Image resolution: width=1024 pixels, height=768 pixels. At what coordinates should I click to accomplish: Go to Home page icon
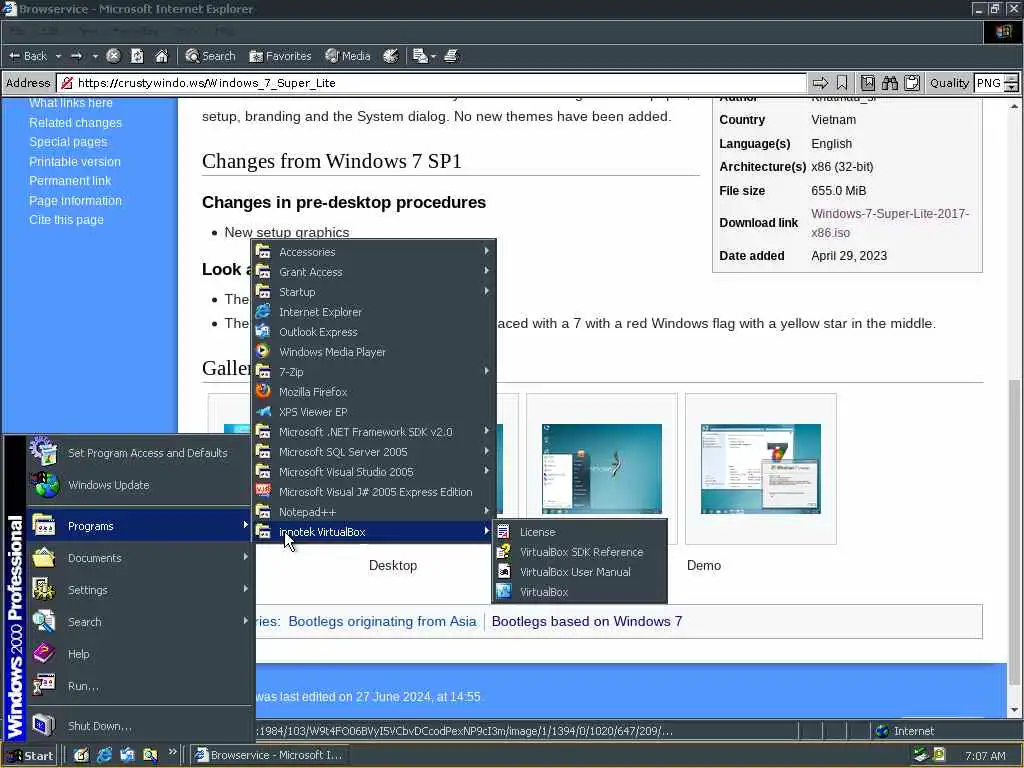click(161, 56)
